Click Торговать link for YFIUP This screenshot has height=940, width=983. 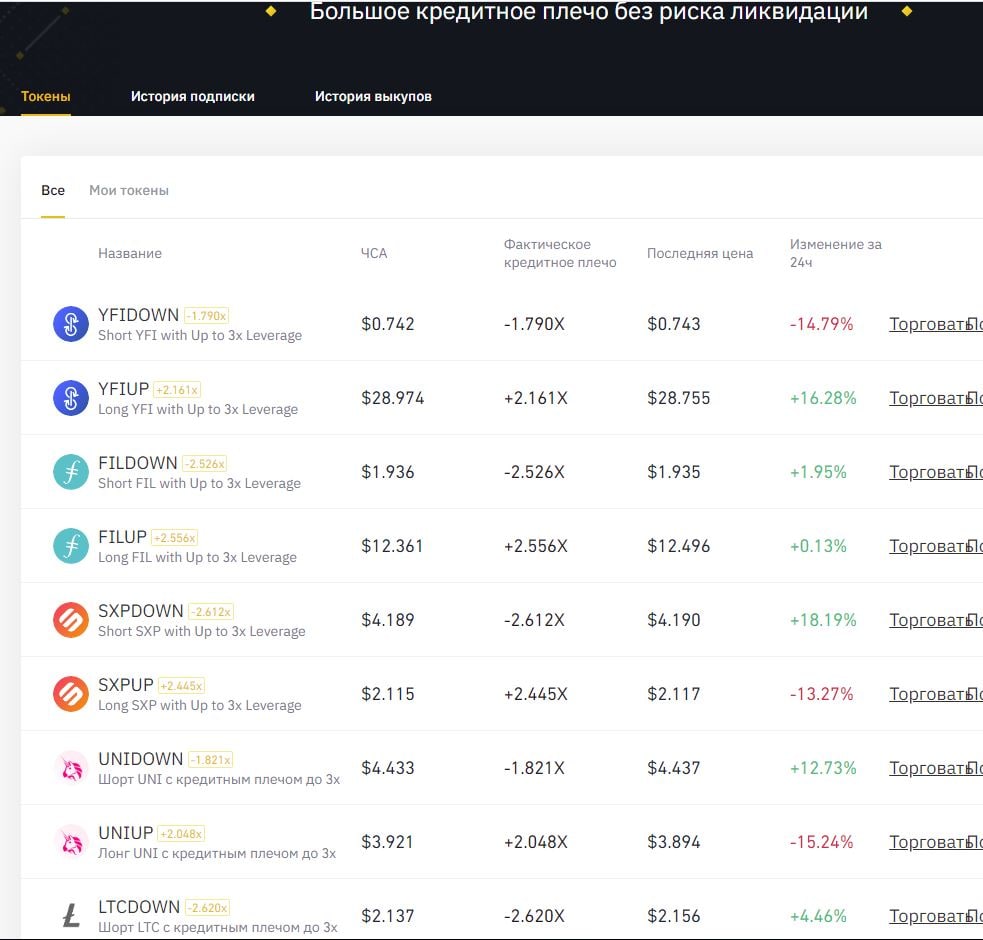tap(930, 398)
